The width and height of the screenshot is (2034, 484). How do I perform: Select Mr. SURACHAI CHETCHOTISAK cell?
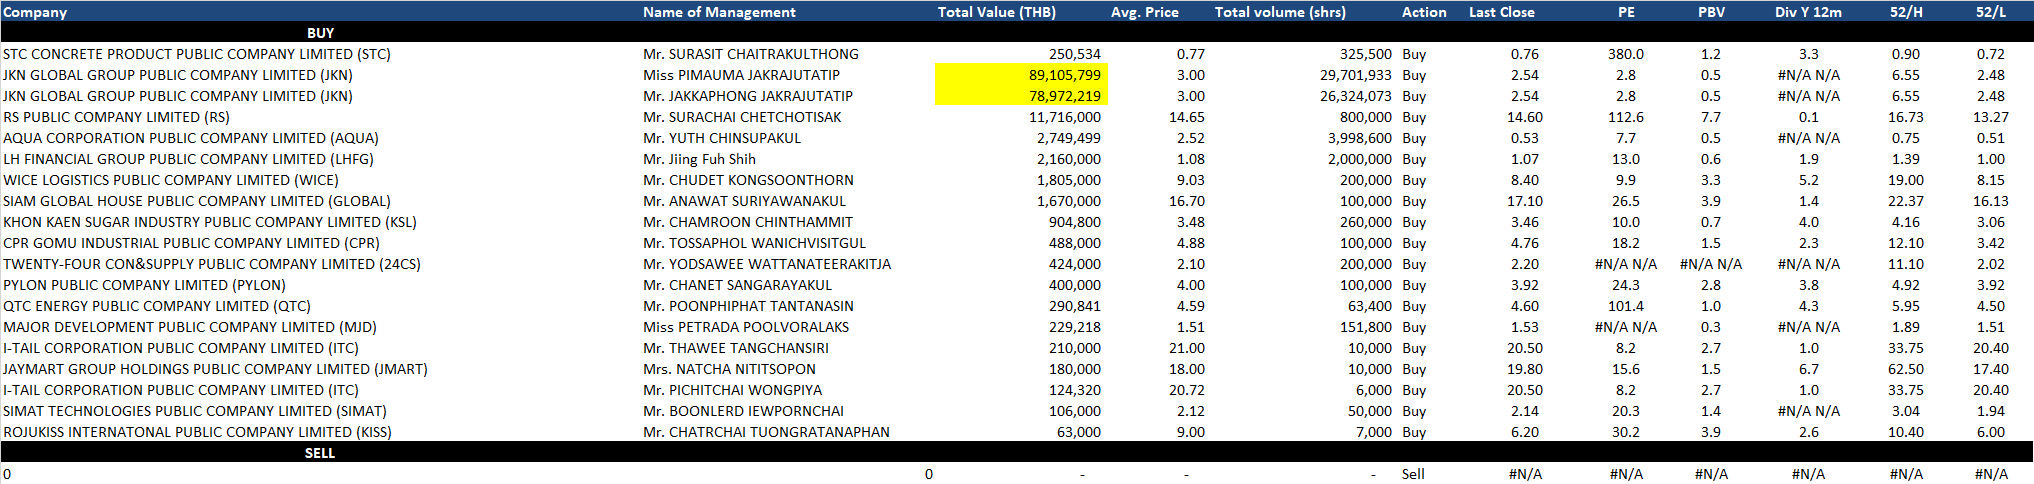click(x=742, y=117)
